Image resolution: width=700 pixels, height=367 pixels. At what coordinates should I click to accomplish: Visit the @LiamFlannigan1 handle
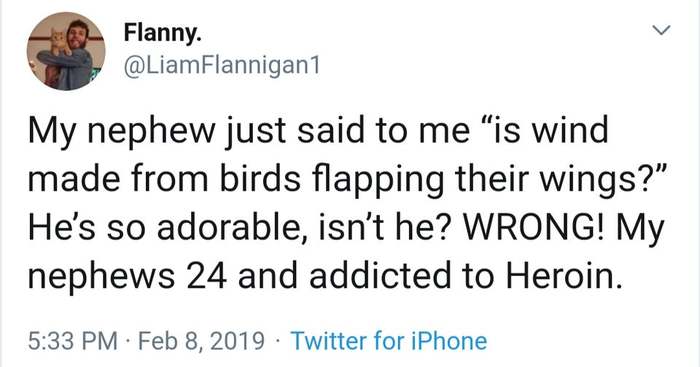point(222,67)
